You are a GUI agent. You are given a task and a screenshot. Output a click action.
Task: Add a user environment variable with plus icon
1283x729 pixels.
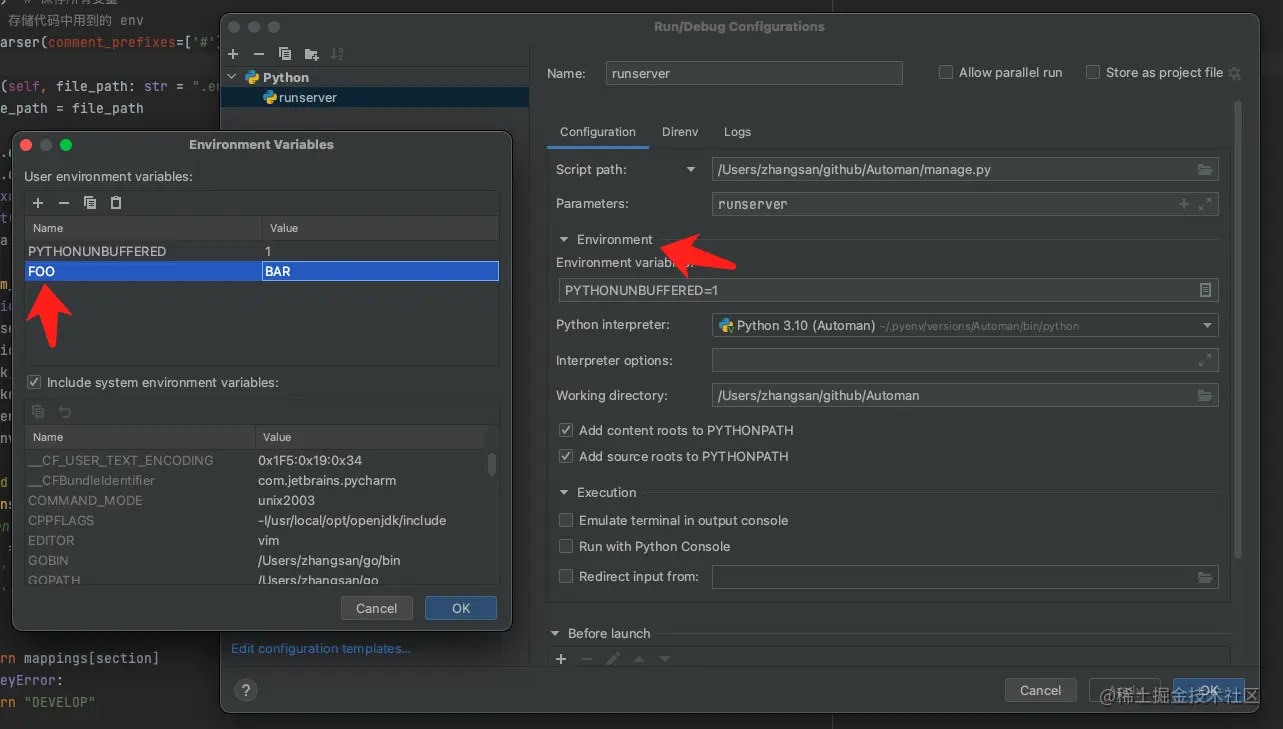click(x=38, y=203)
